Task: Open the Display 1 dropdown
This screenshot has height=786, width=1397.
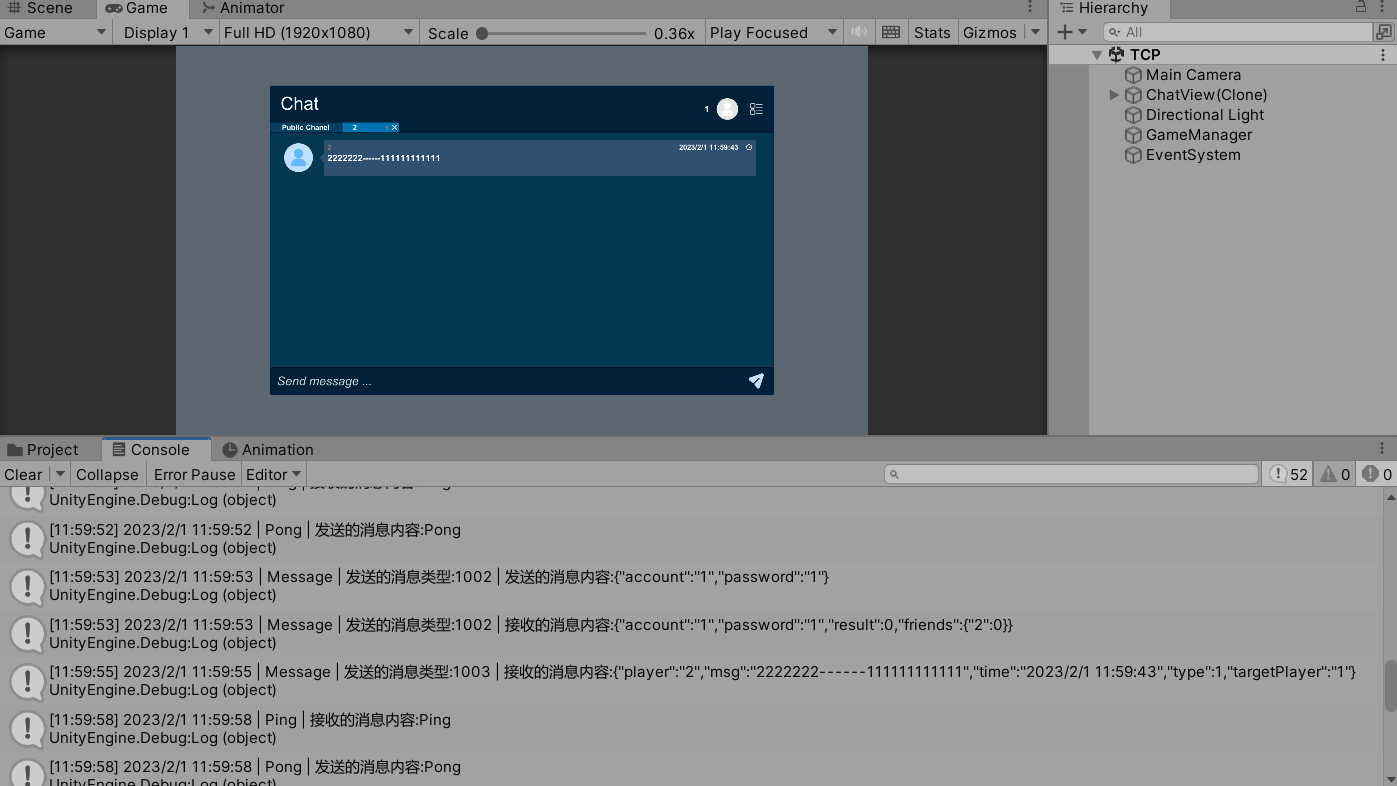Action: pos(168,32)
